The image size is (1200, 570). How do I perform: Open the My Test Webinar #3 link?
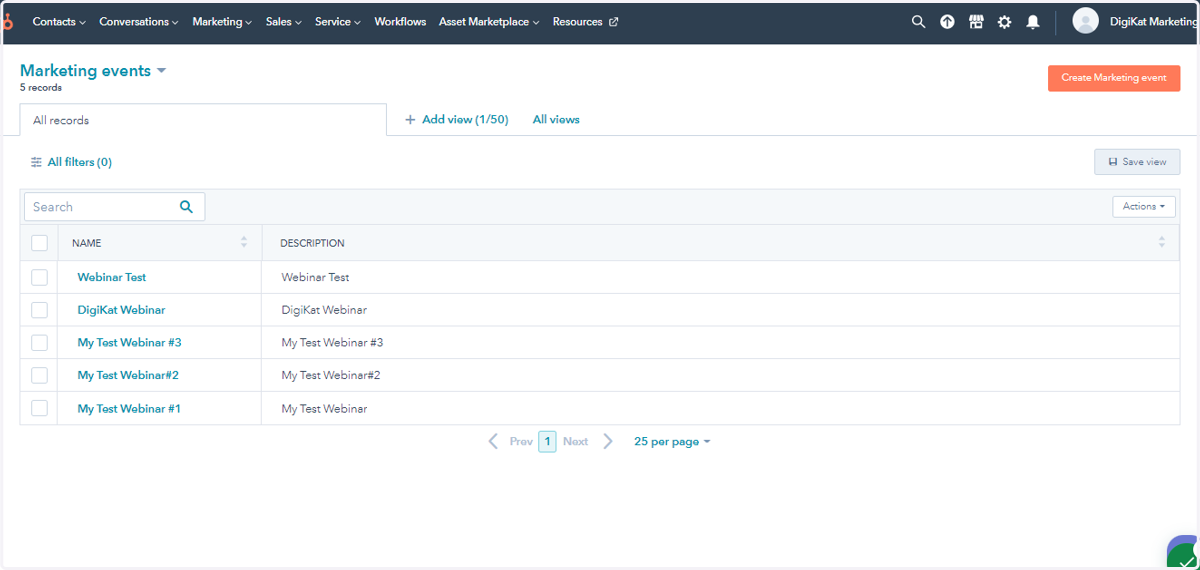[x=130, y=342]
